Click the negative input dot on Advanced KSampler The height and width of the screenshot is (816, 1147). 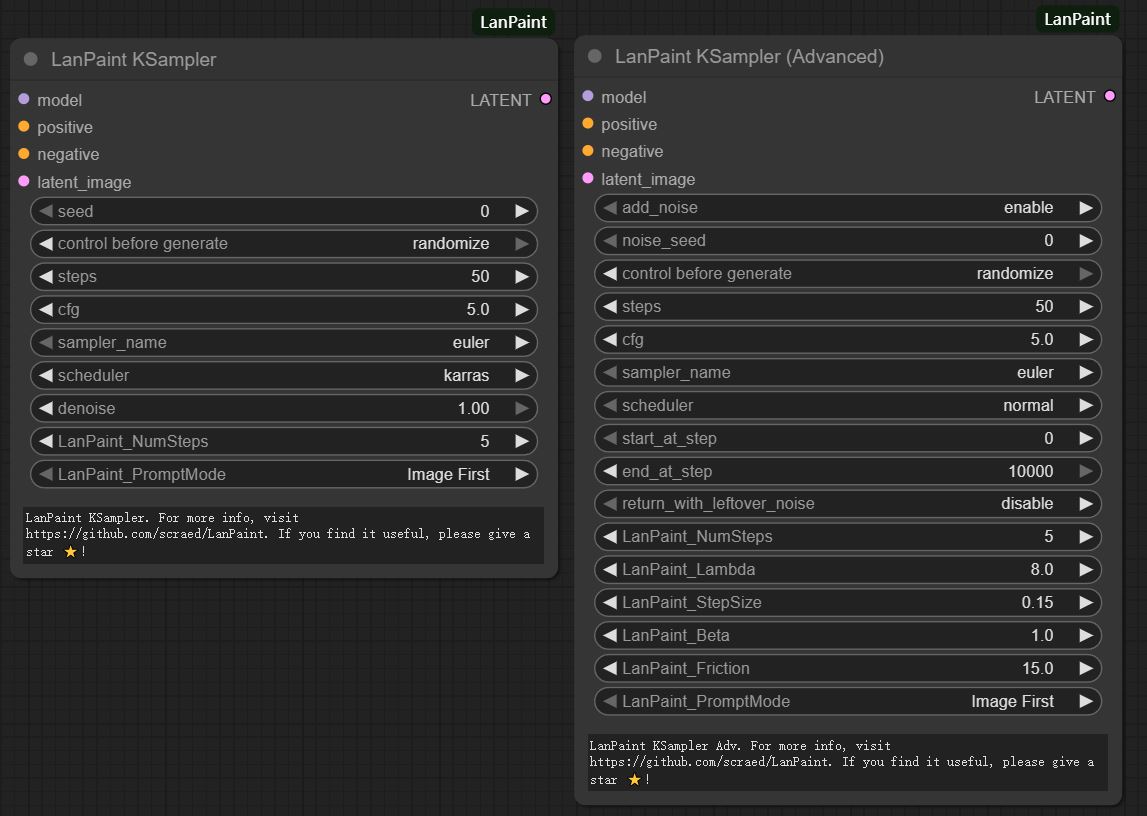click(588, 151)
